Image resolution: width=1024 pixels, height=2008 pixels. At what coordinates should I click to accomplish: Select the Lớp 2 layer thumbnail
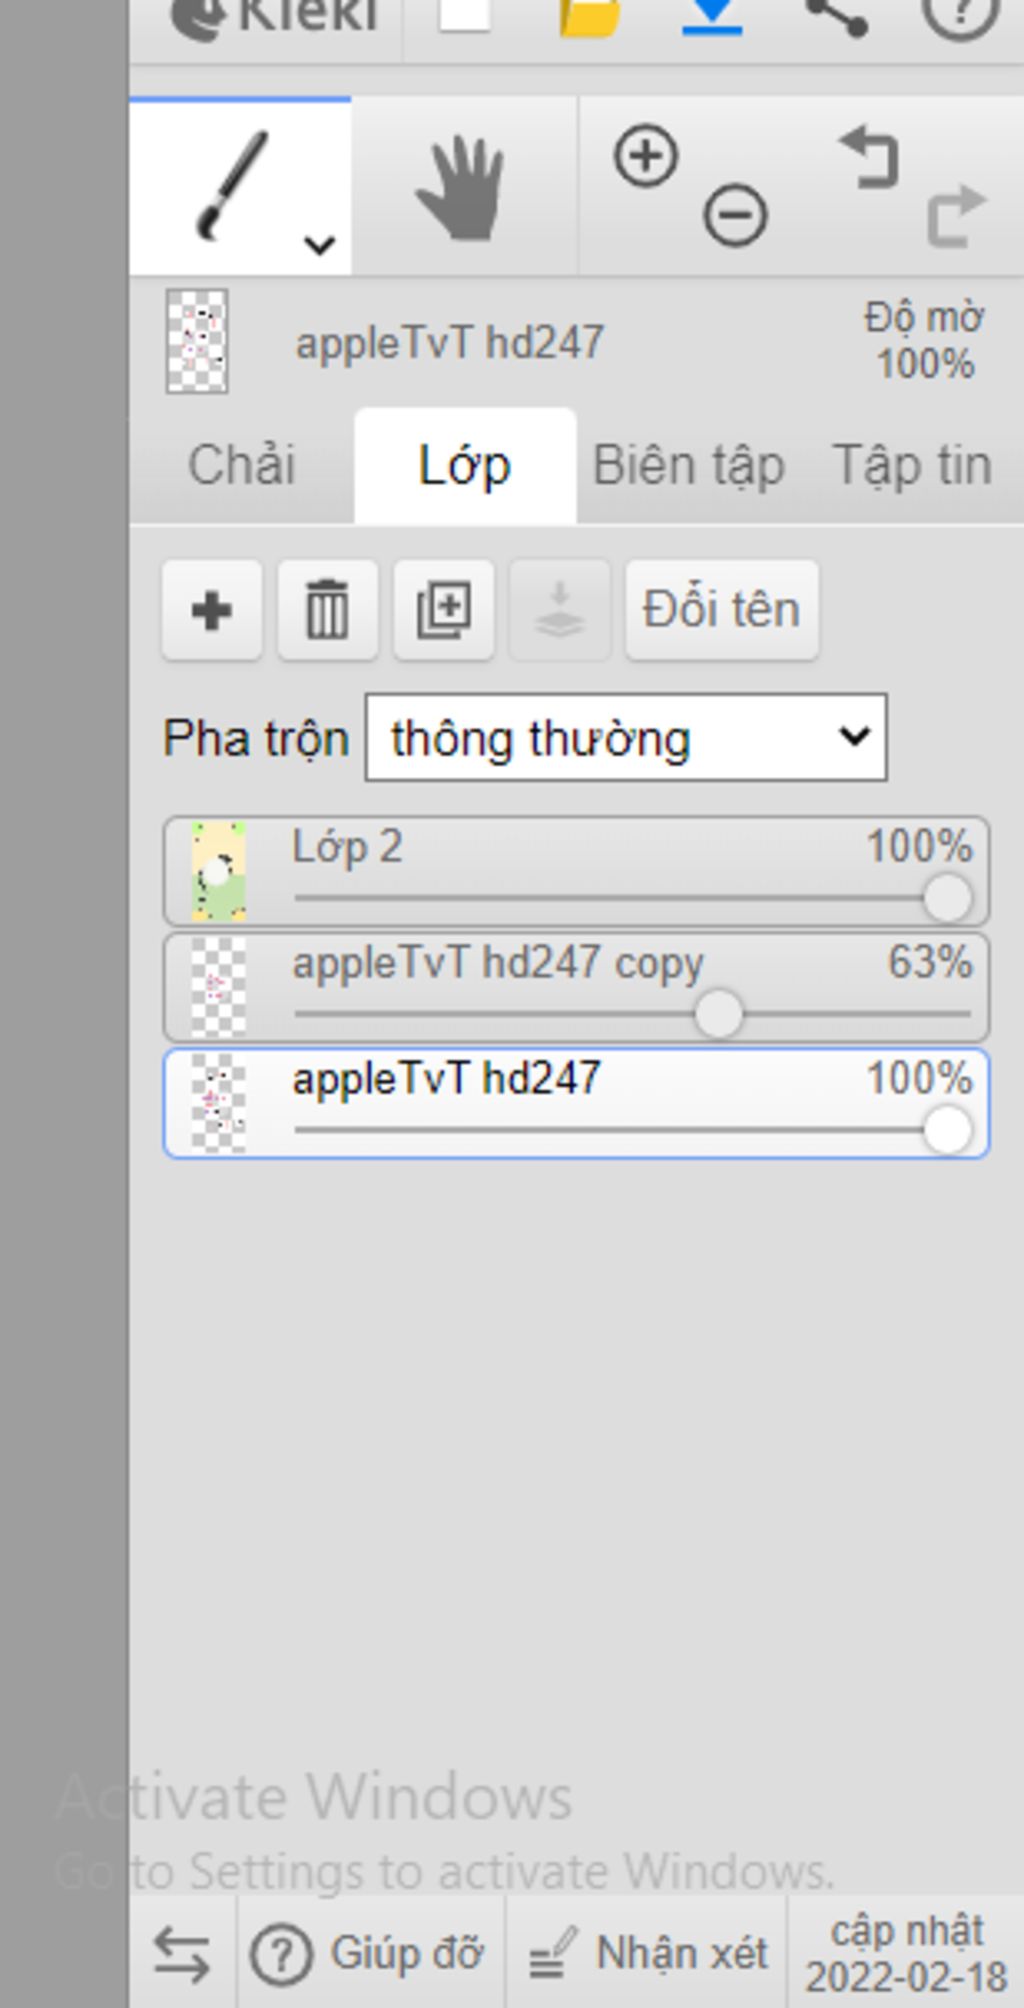[219, 871]
